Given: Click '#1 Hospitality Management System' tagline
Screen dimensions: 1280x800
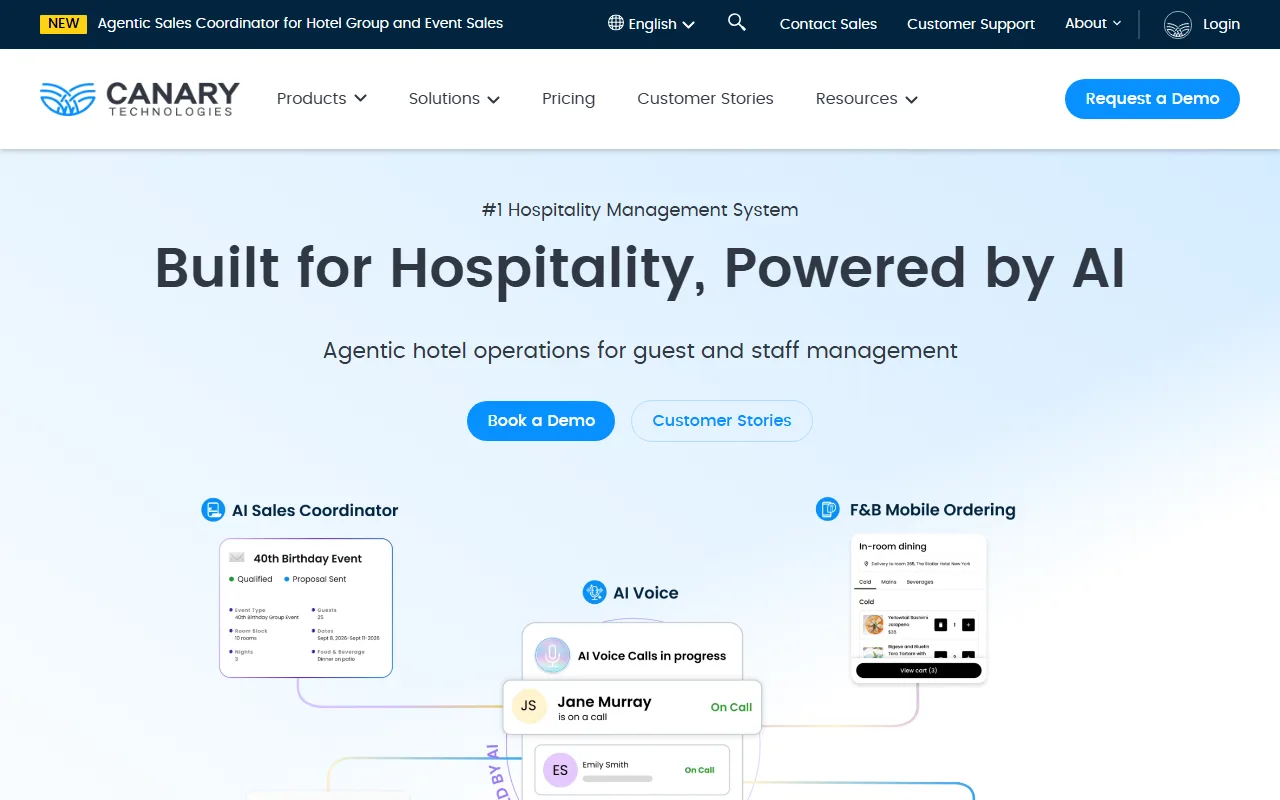Looking at the screenshot, I should (640, 209).
